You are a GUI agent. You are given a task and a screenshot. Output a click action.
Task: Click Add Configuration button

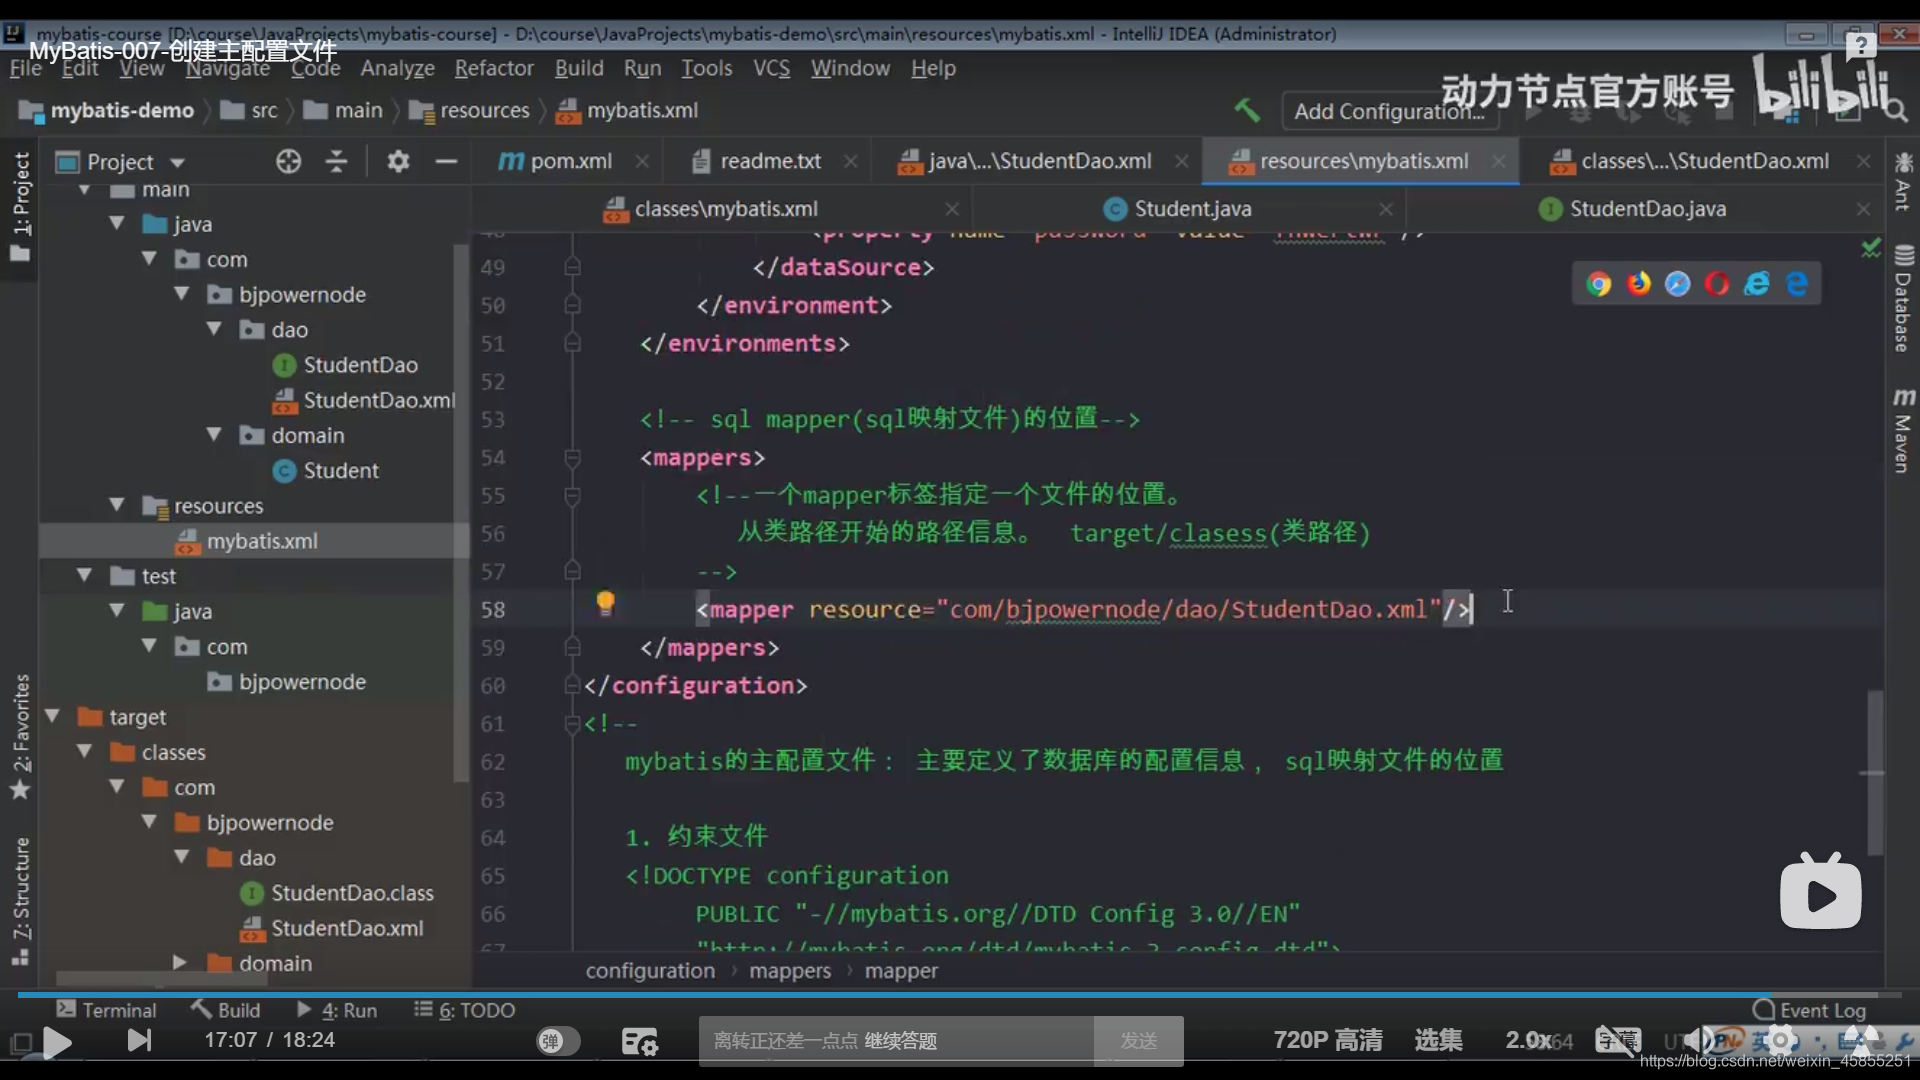(1388, 111)
